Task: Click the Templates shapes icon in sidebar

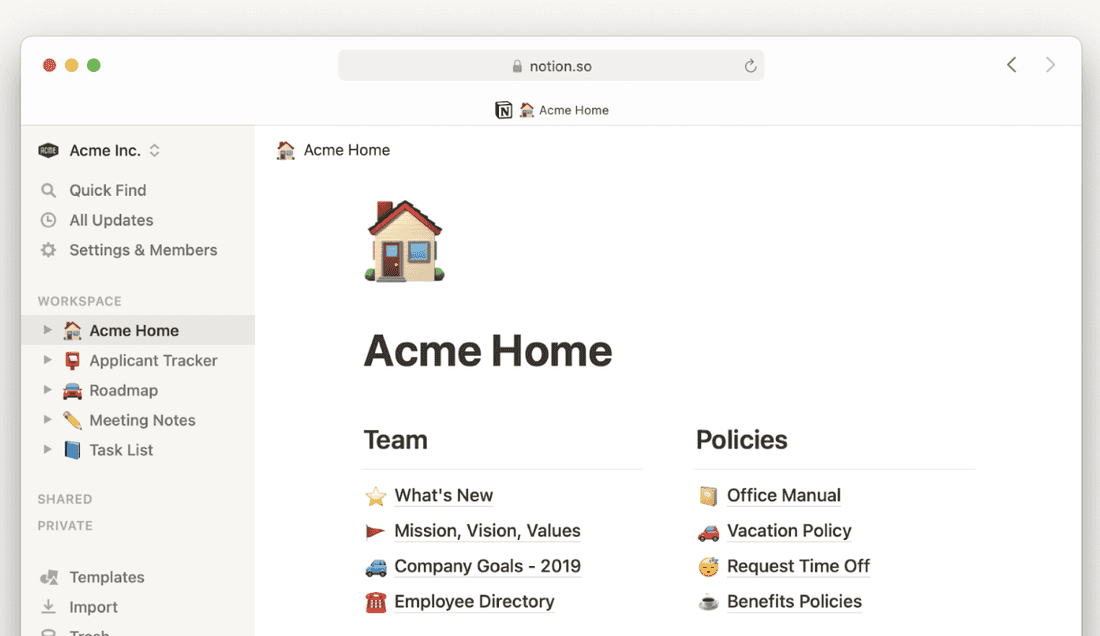Action: click(x=48, y=577)
